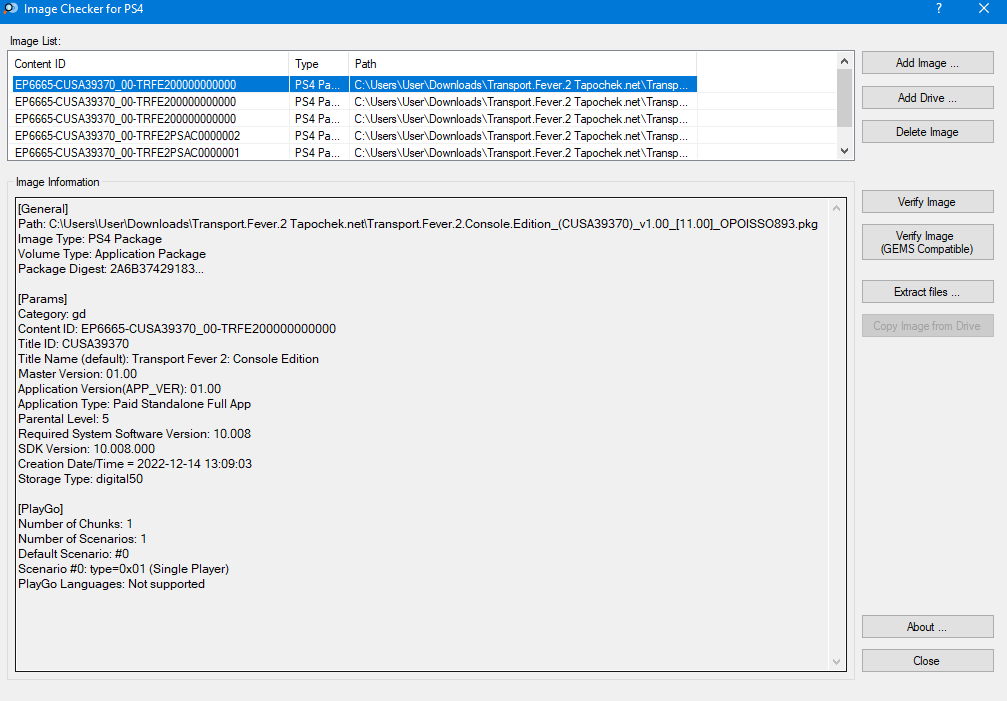Select the highlighted first image row
Screen dimensions: 1007x701
pyautogui.click(x=355, y=84)
